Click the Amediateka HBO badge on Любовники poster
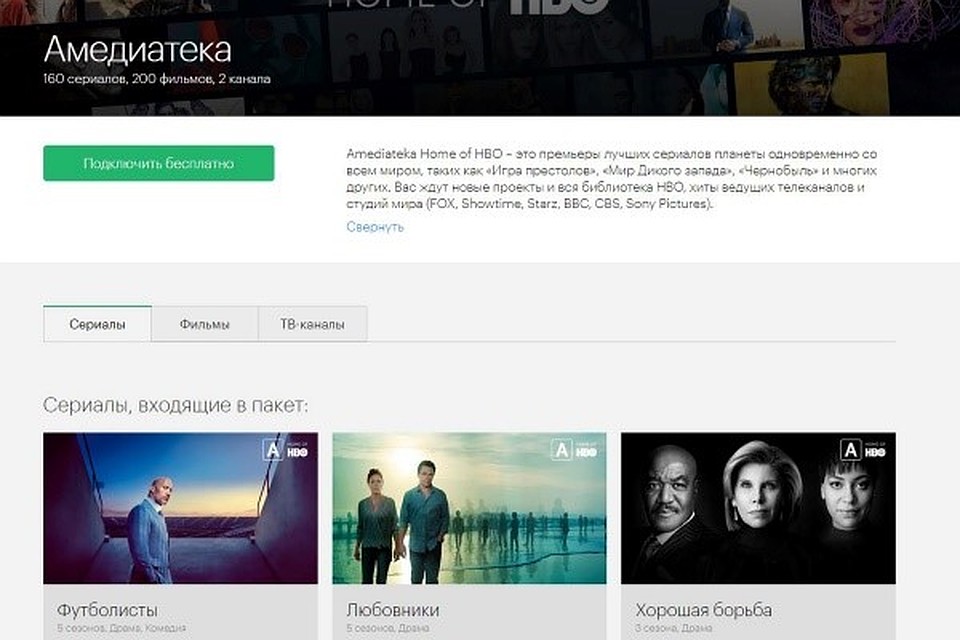 click(x=574, y=450)
